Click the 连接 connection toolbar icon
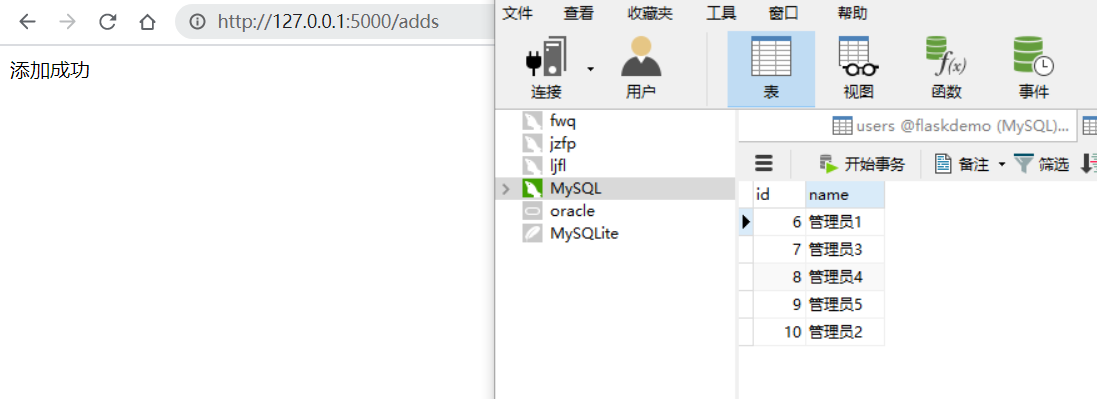The width and height of the screenshot is (1097, 399). (x=546, y=68)
